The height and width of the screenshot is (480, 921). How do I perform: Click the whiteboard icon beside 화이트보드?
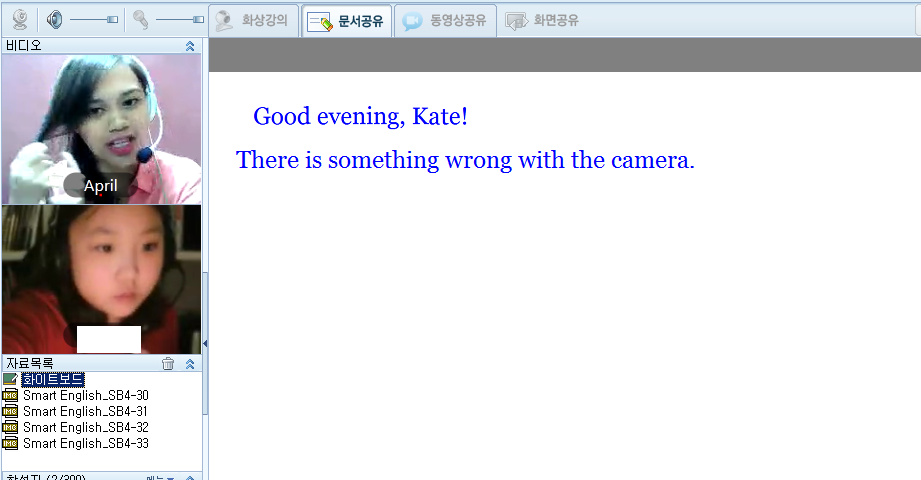(x=10, y=380)
